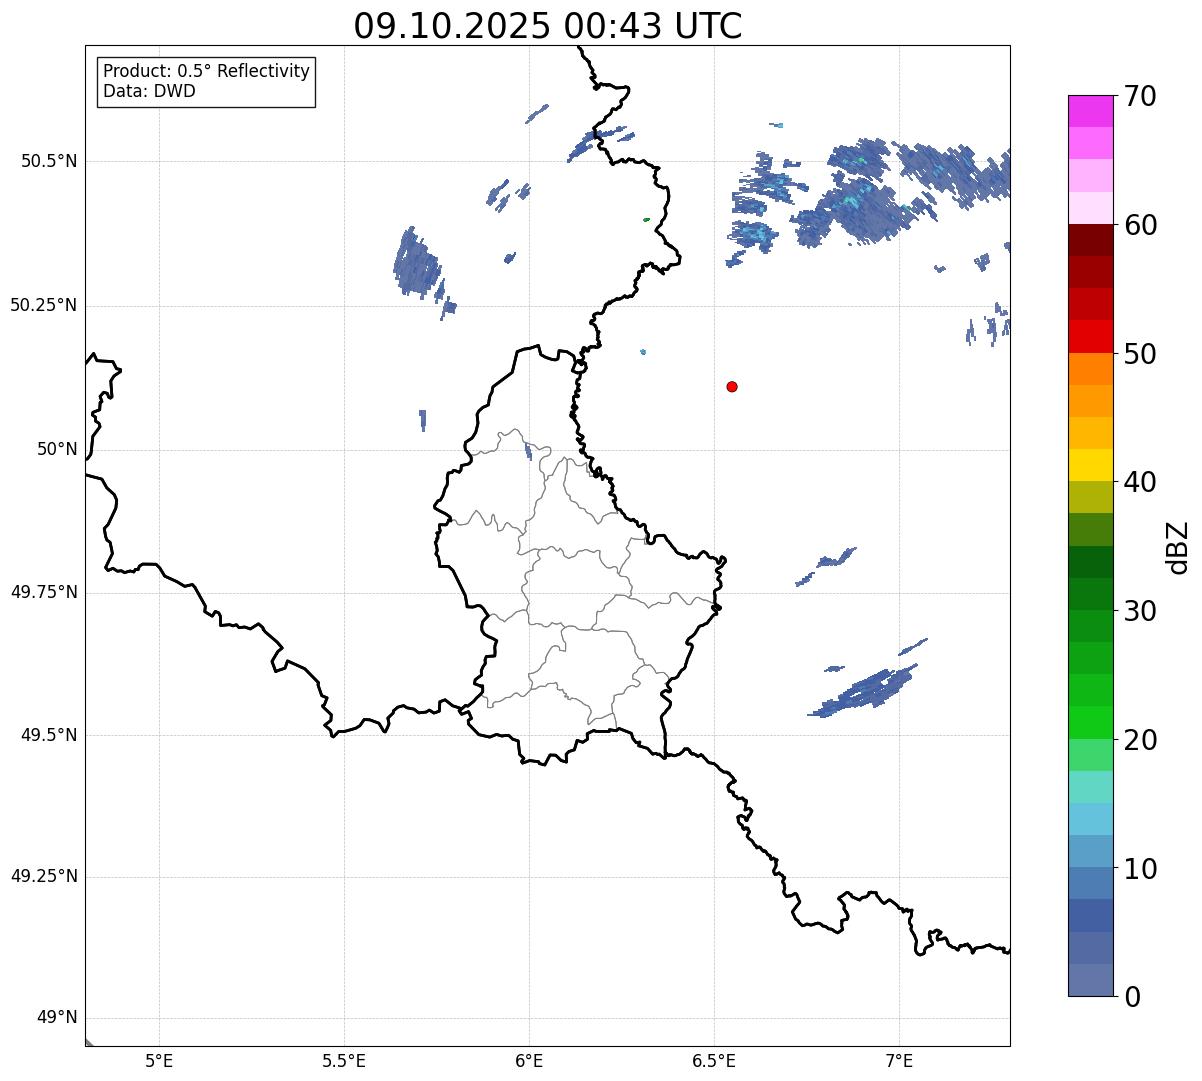Click the colorbar tick label 20
This screenshot has width=1202, height=1081.
[x=1140, y=740]
